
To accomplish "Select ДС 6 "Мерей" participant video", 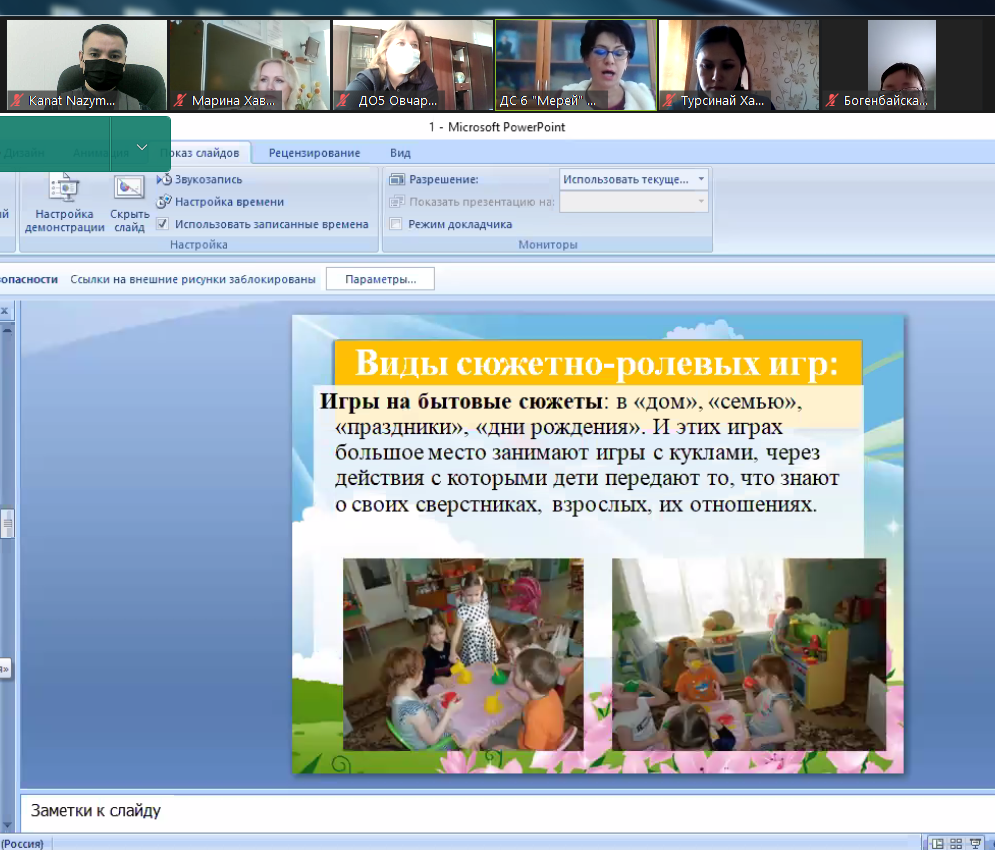I will coord(576,65).
